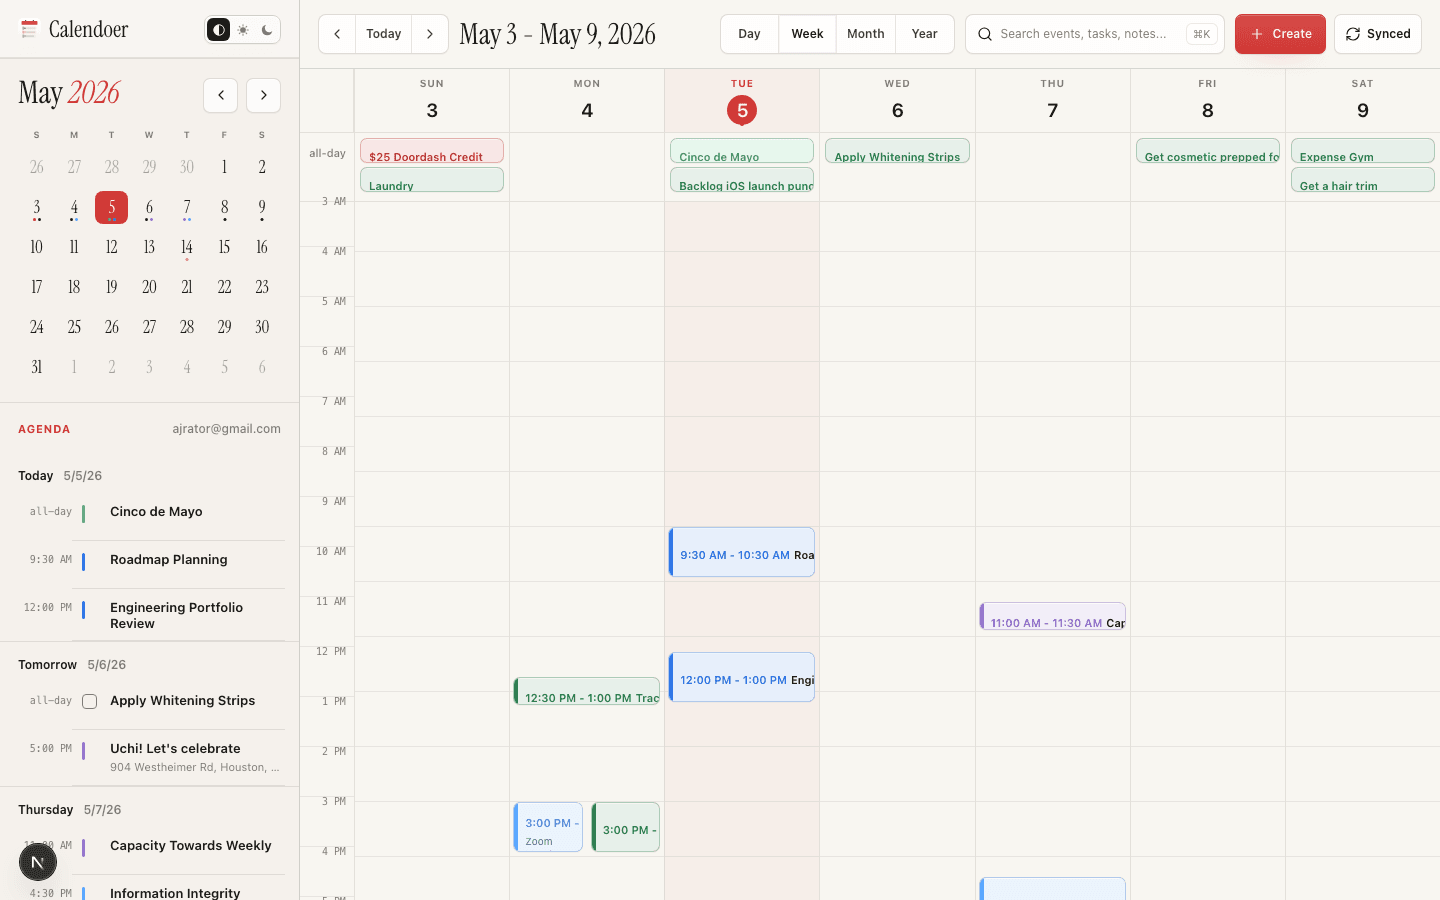This screenshot has width=1440, height=900.
Task: Go to previous month in mini calendar
Action: pyautogui.click(x=221, y=95)
